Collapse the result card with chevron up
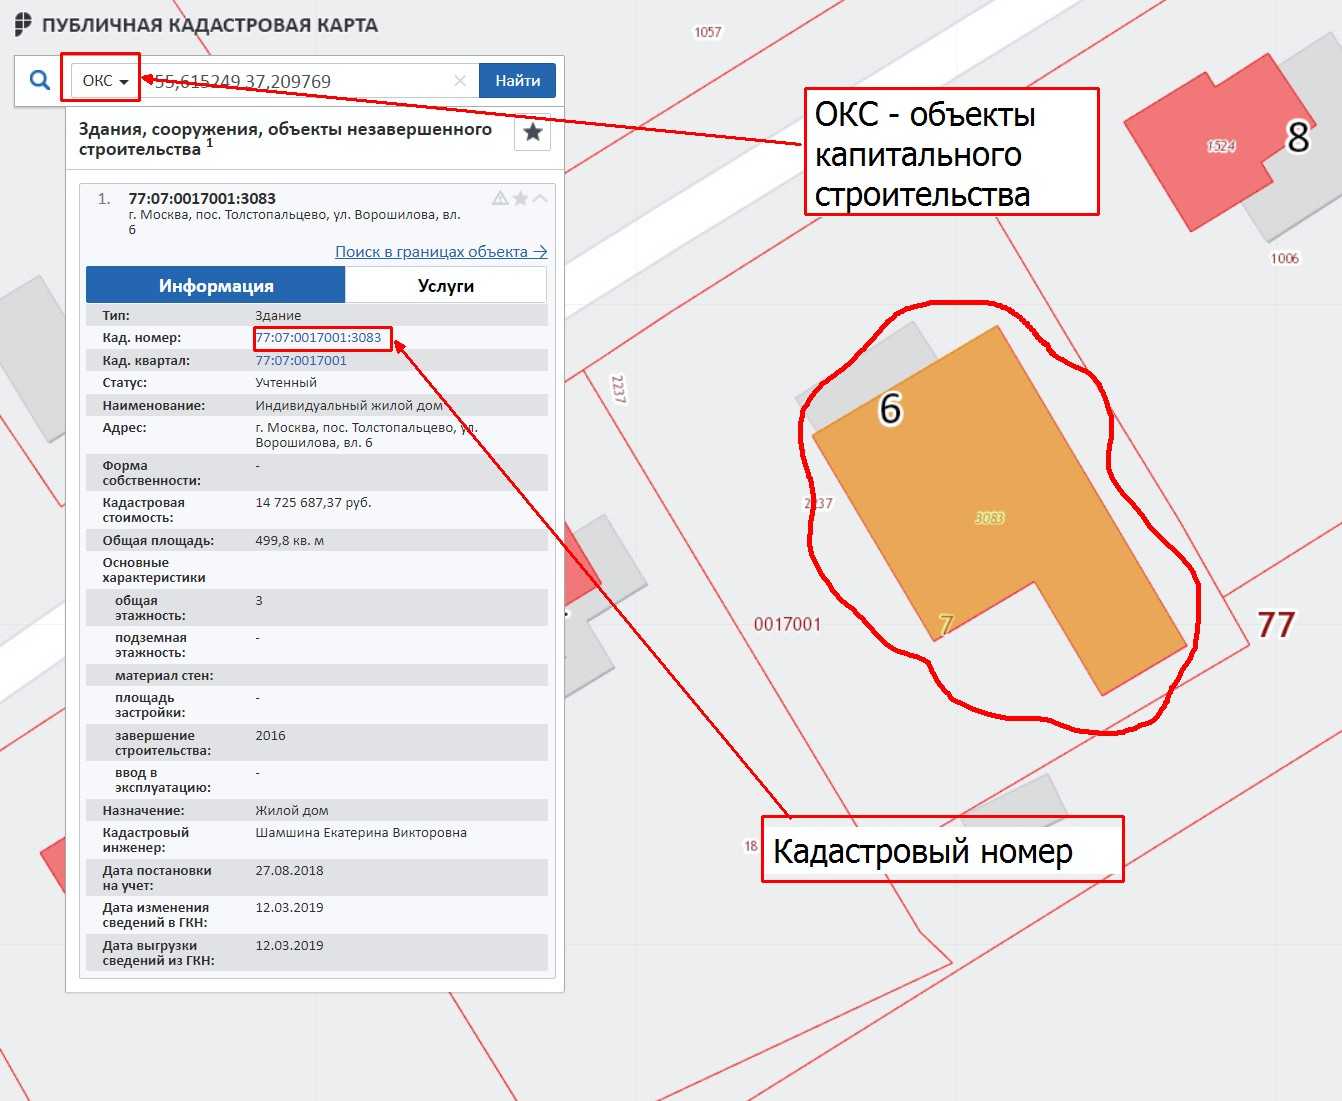Viewport: 1342px width, 1101px height. pyautogui.click(x=540, y=198)
